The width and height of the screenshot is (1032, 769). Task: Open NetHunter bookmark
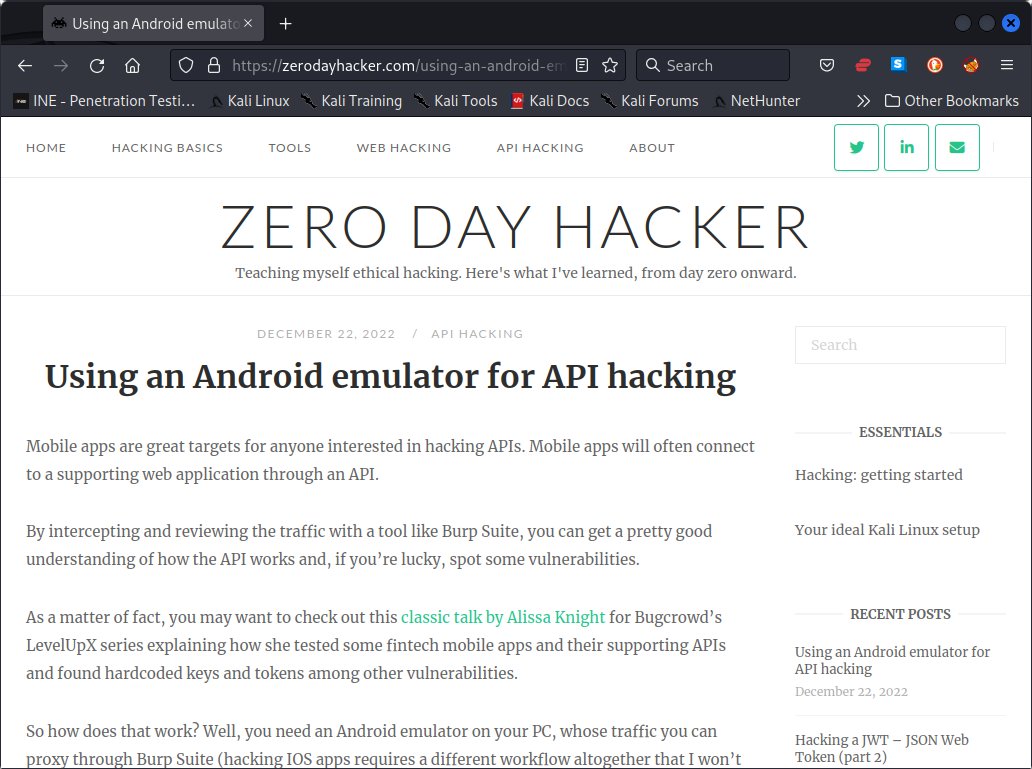756,101
